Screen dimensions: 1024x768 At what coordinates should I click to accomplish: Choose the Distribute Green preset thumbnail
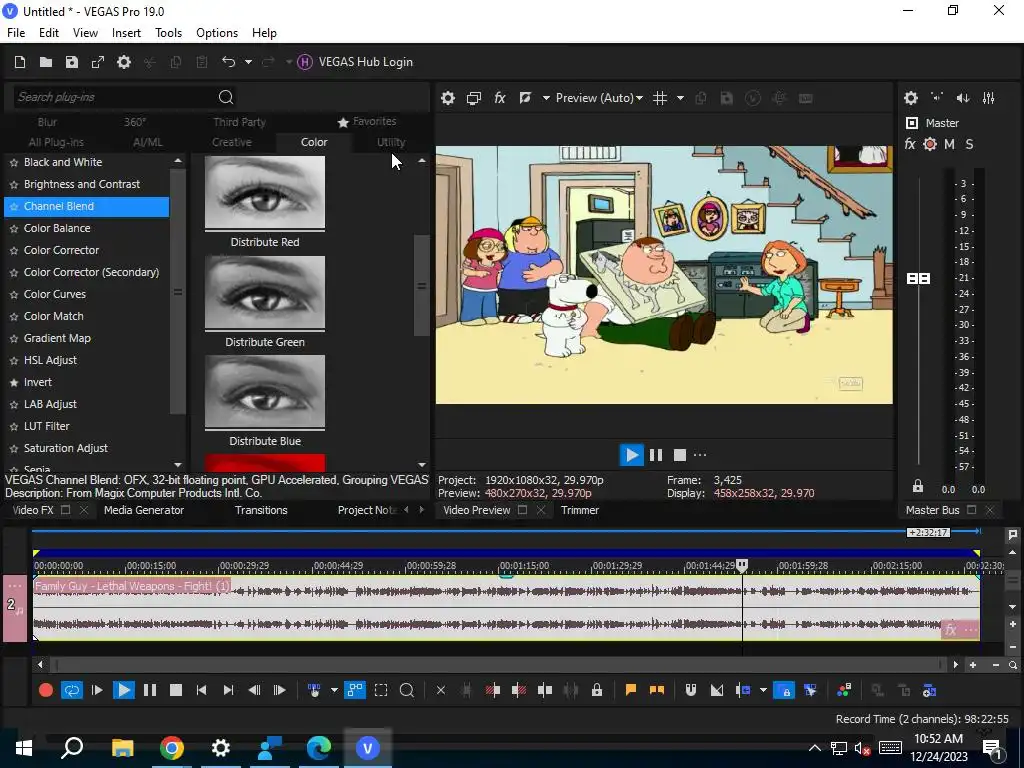pos(264,292)
